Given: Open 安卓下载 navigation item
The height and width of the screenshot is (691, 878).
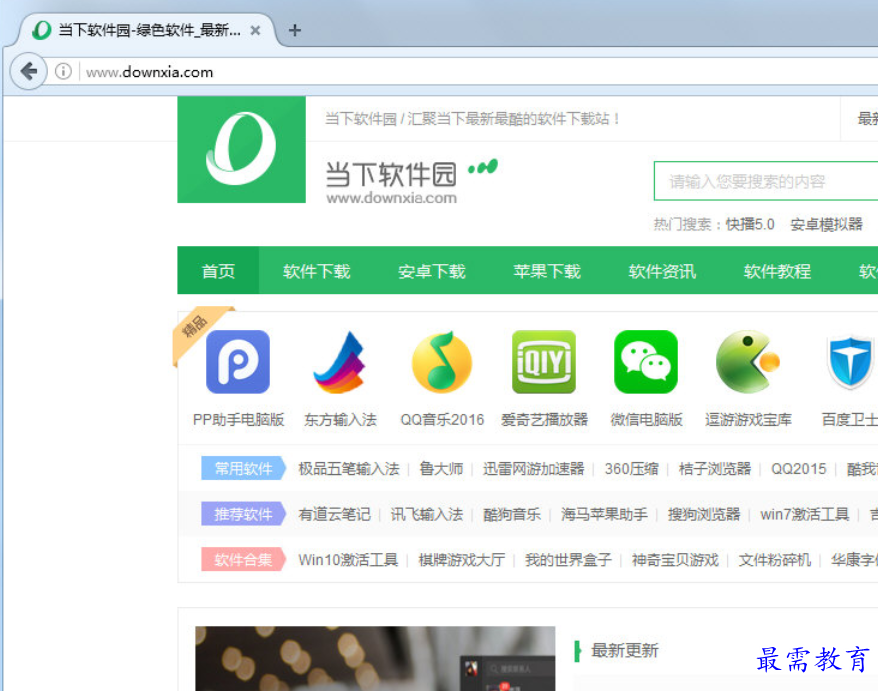Looking at the screenshot, I should (x=432, y=271).
